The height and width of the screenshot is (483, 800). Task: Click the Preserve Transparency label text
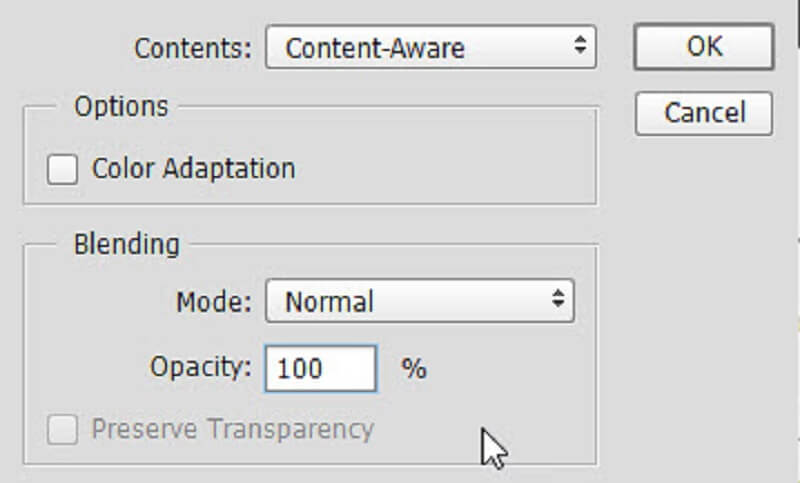point(232,430)
